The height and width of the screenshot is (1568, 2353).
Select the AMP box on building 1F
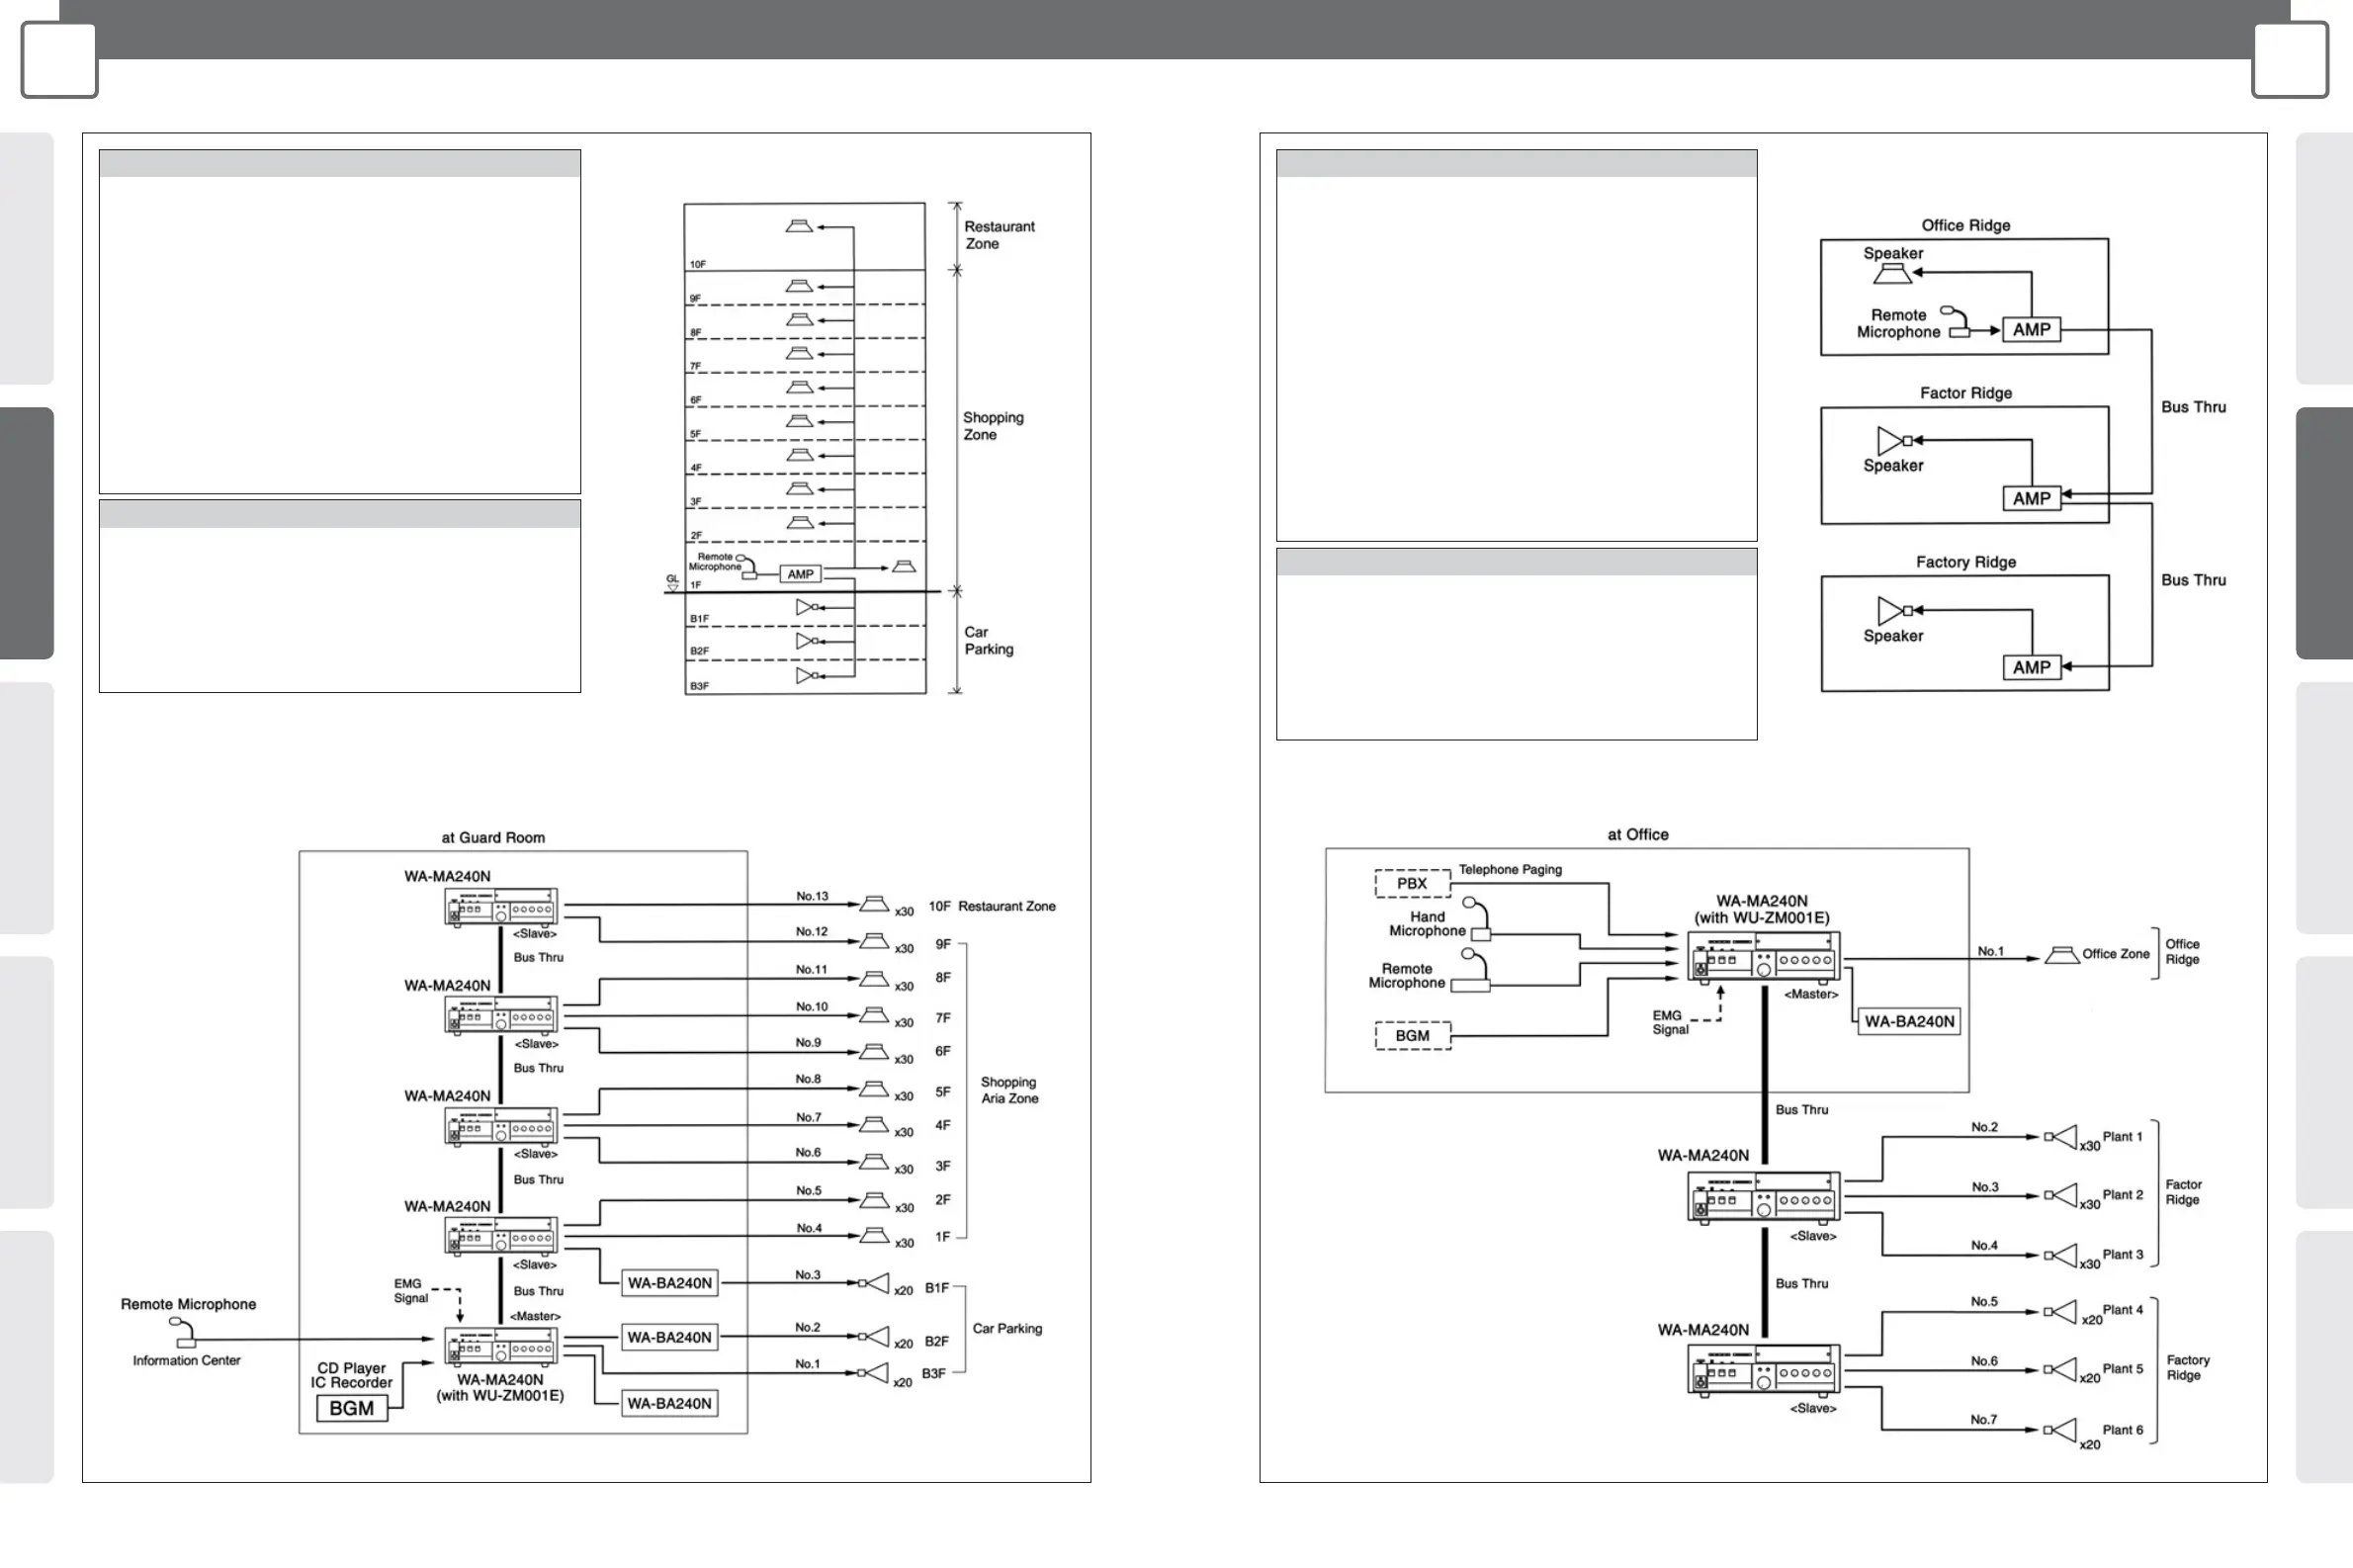pos(800,574)
